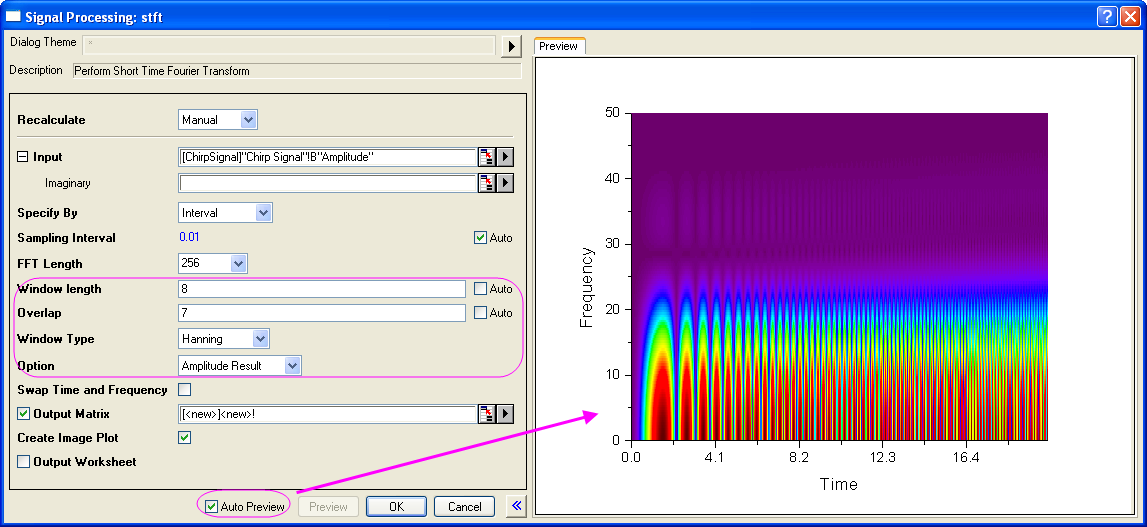Disable the Auto Preview checkbox

point(211,507)
